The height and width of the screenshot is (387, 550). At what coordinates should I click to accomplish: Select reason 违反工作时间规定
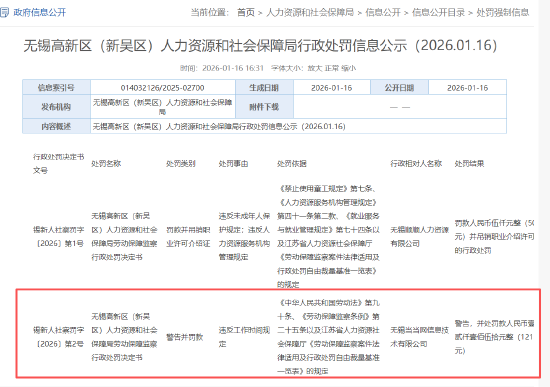(x=244, y=337)
